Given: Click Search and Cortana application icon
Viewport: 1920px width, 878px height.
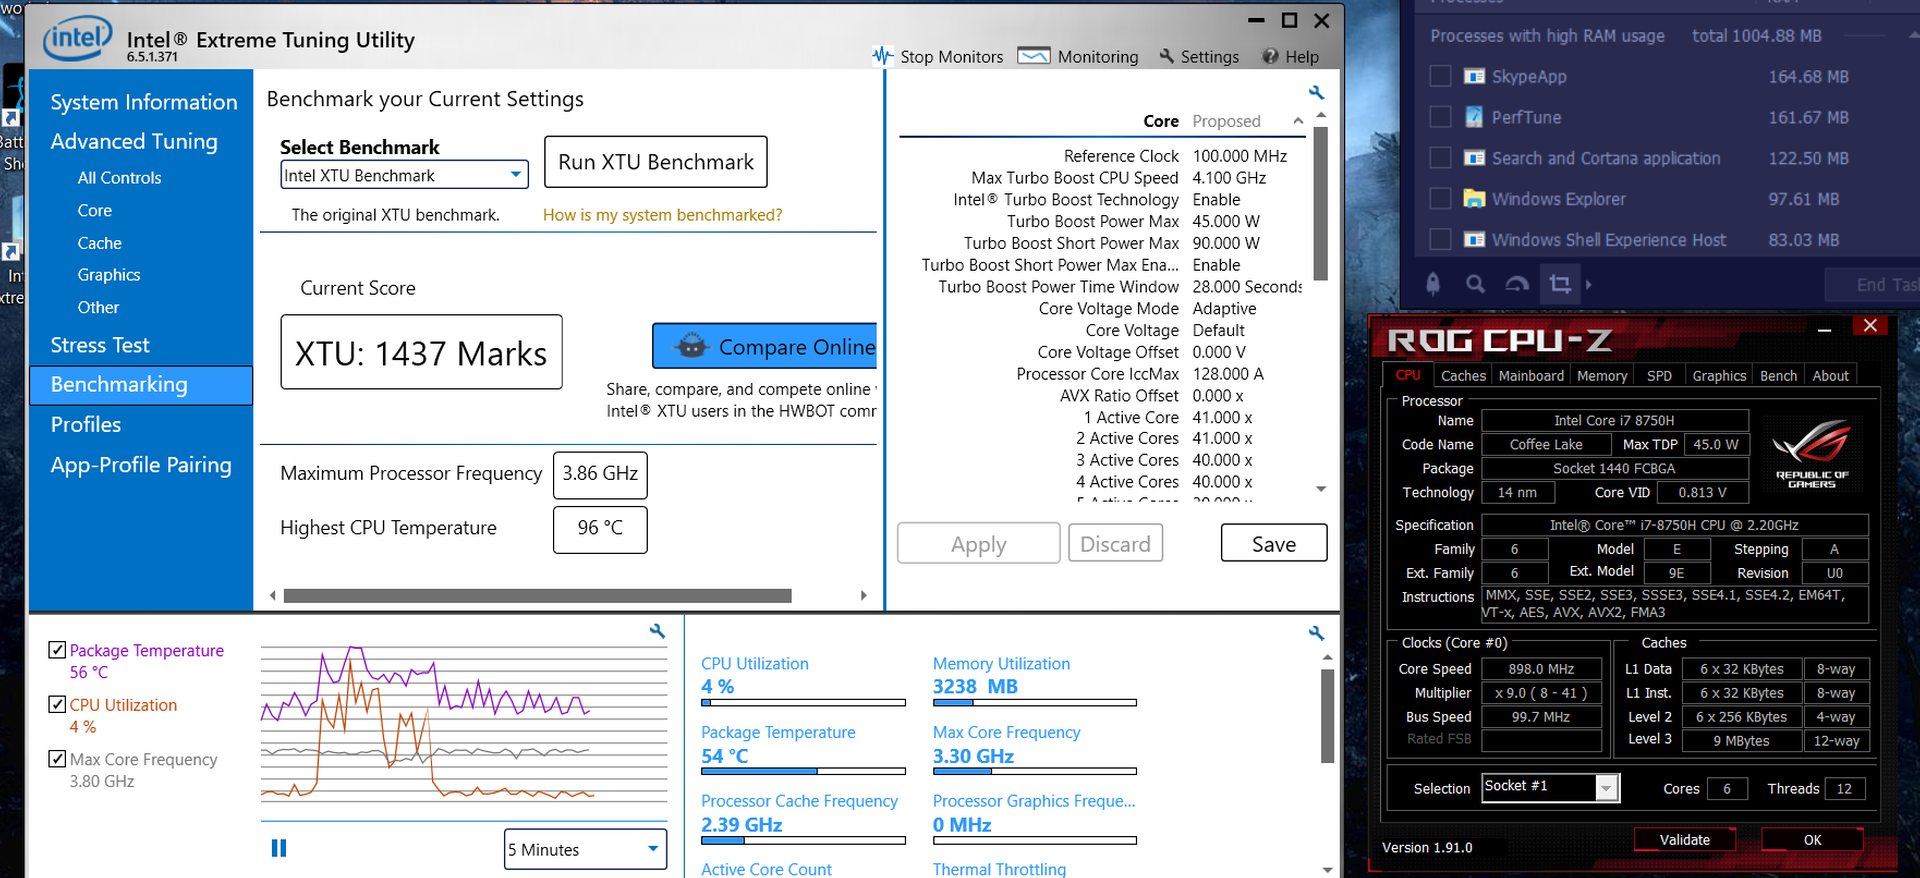Looking at the screenshot, I should click(x=1474, y=158).
